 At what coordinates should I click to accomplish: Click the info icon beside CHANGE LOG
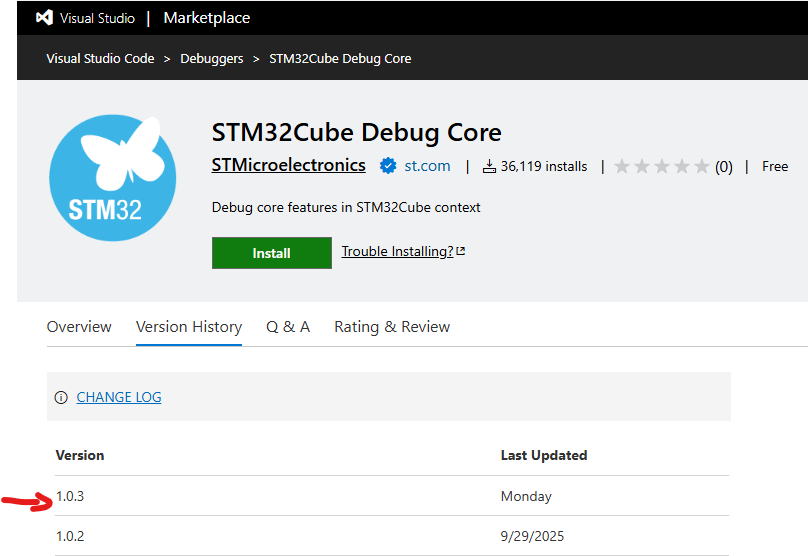(x=61, y=397)
